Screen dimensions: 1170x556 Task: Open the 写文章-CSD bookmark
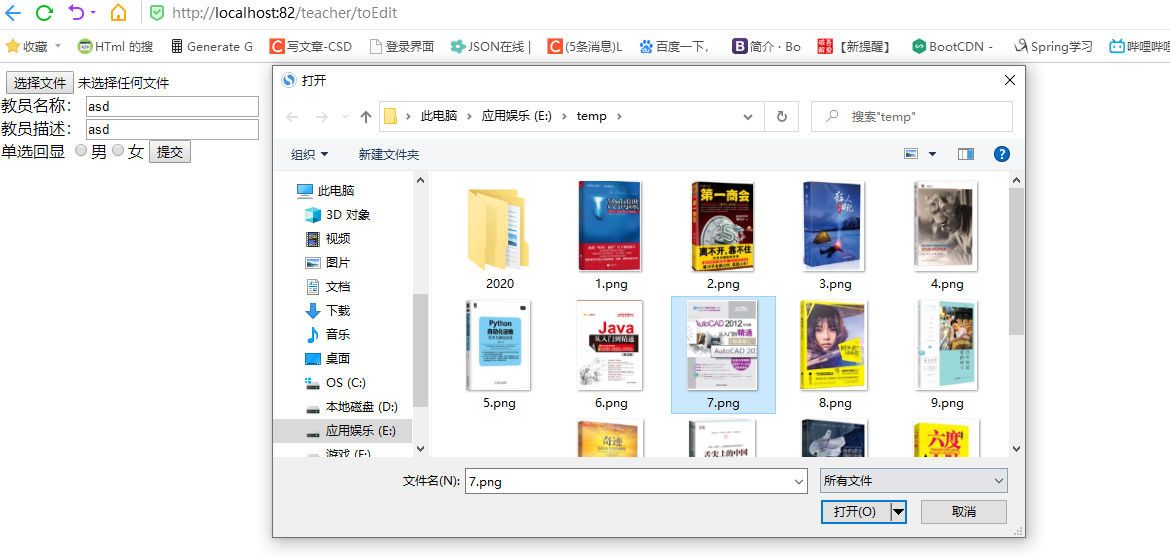[310, 46]
